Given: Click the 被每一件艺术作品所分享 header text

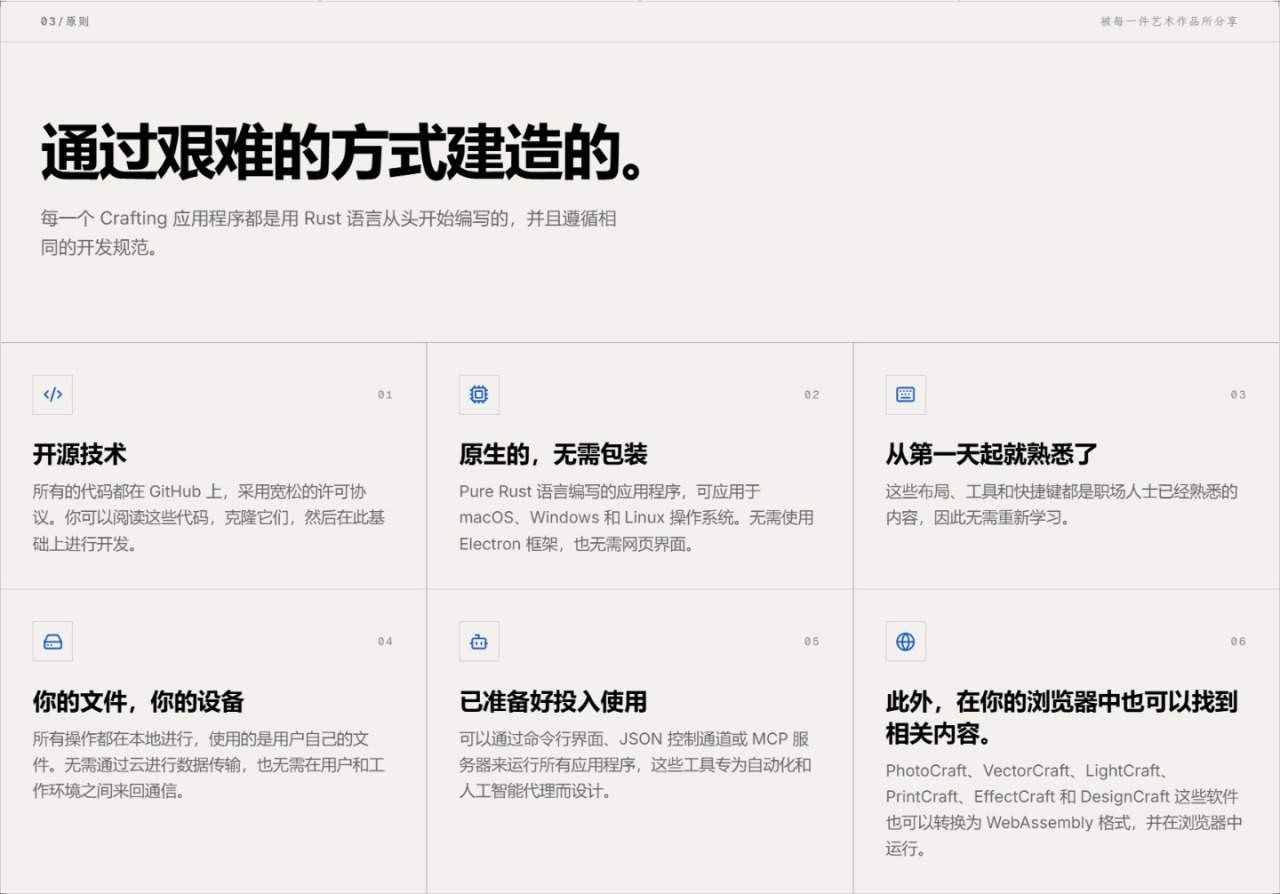Looking at the screenshot, I should click(x=1169, y=21).
